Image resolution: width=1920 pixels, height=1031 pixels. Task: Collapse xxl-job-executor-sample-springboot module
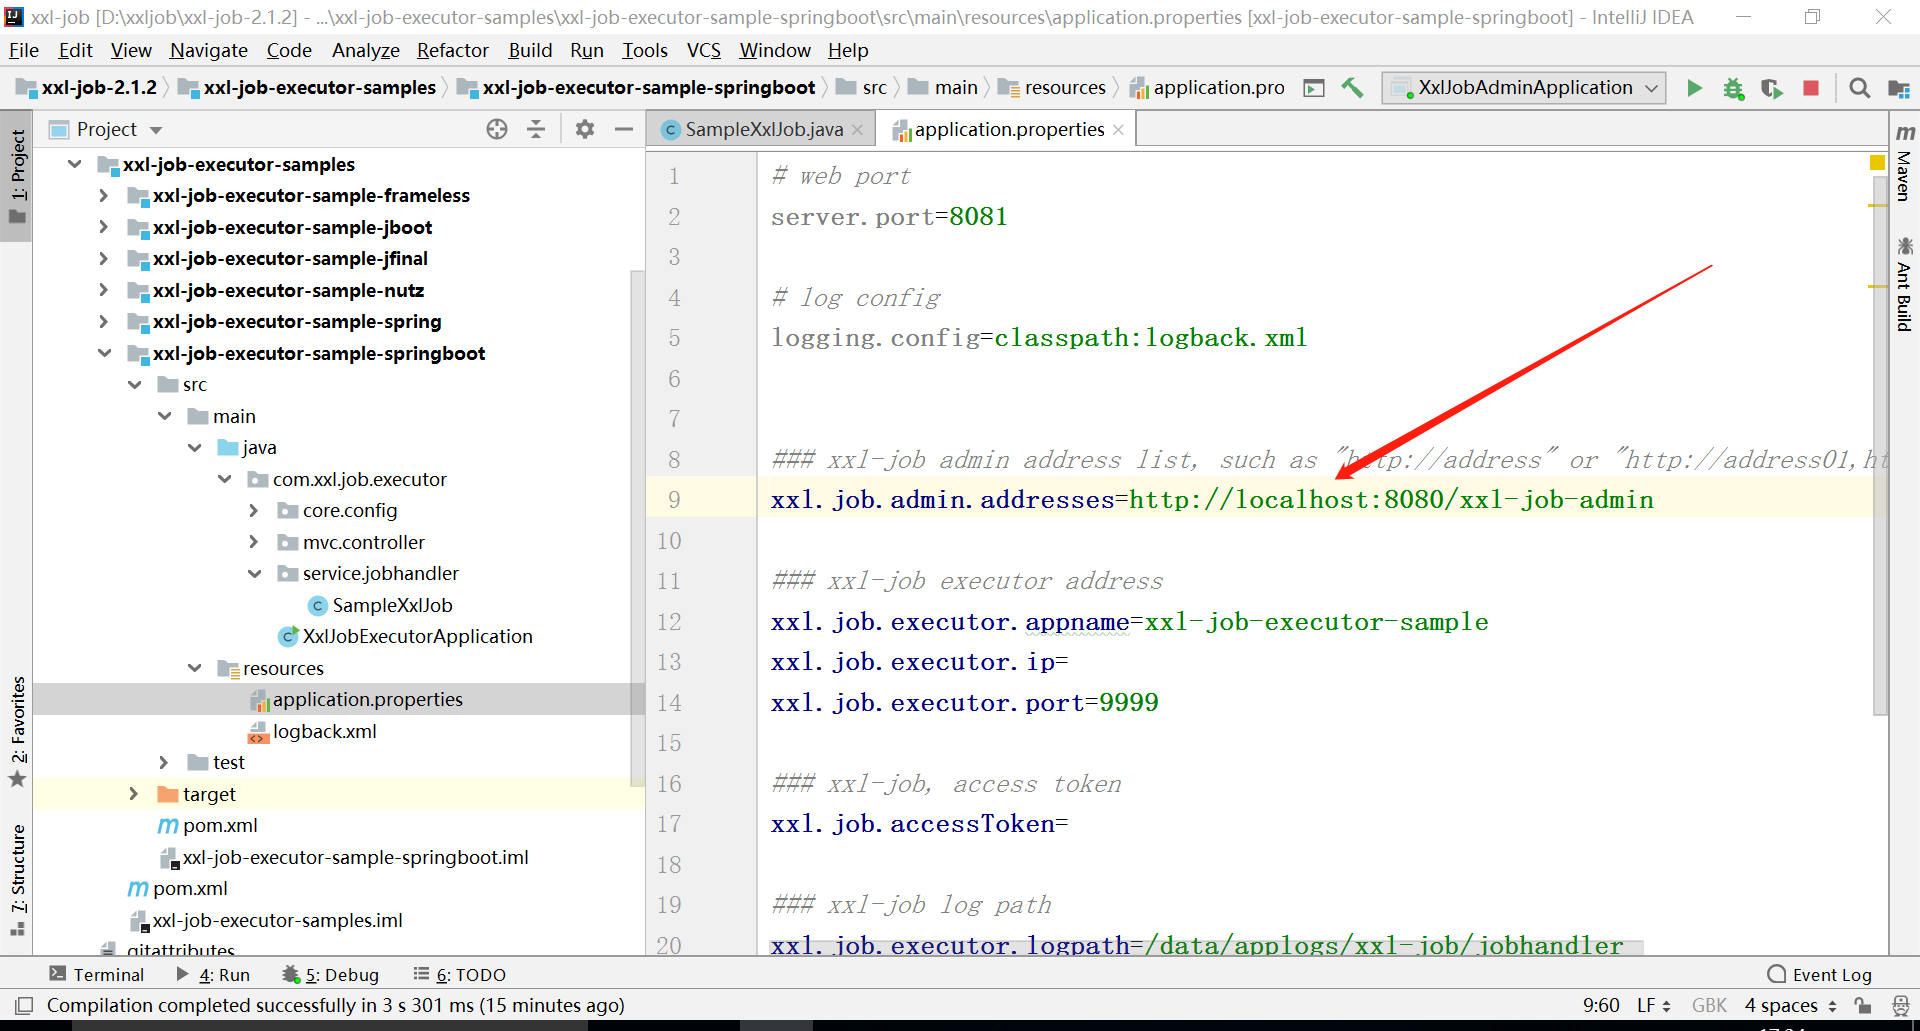coord(105,353)
